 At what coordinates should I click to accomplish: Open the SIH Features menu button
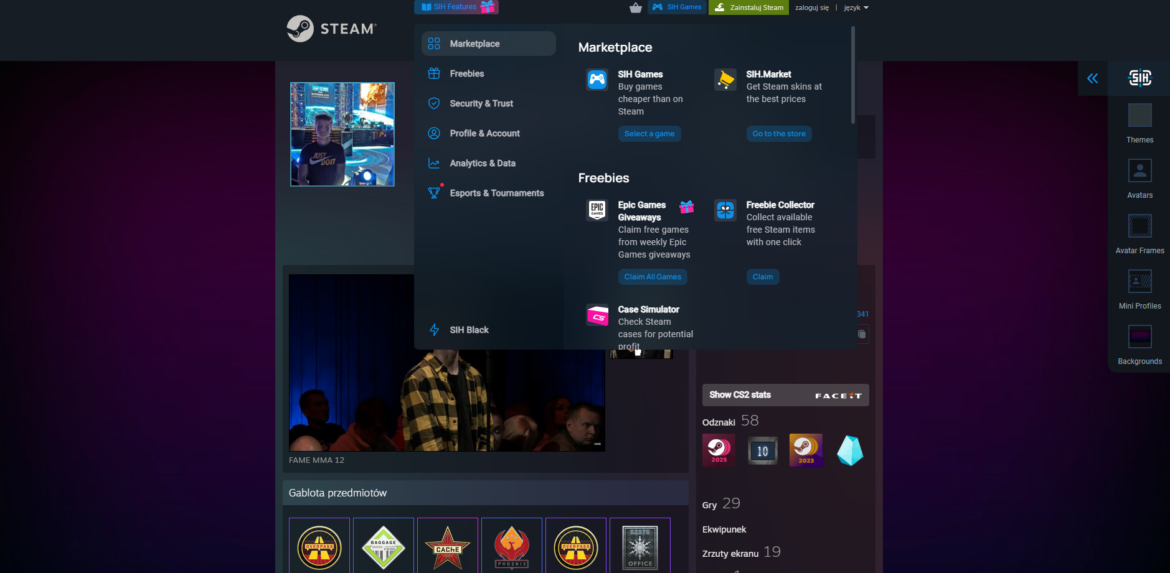[x=456, y=7]
